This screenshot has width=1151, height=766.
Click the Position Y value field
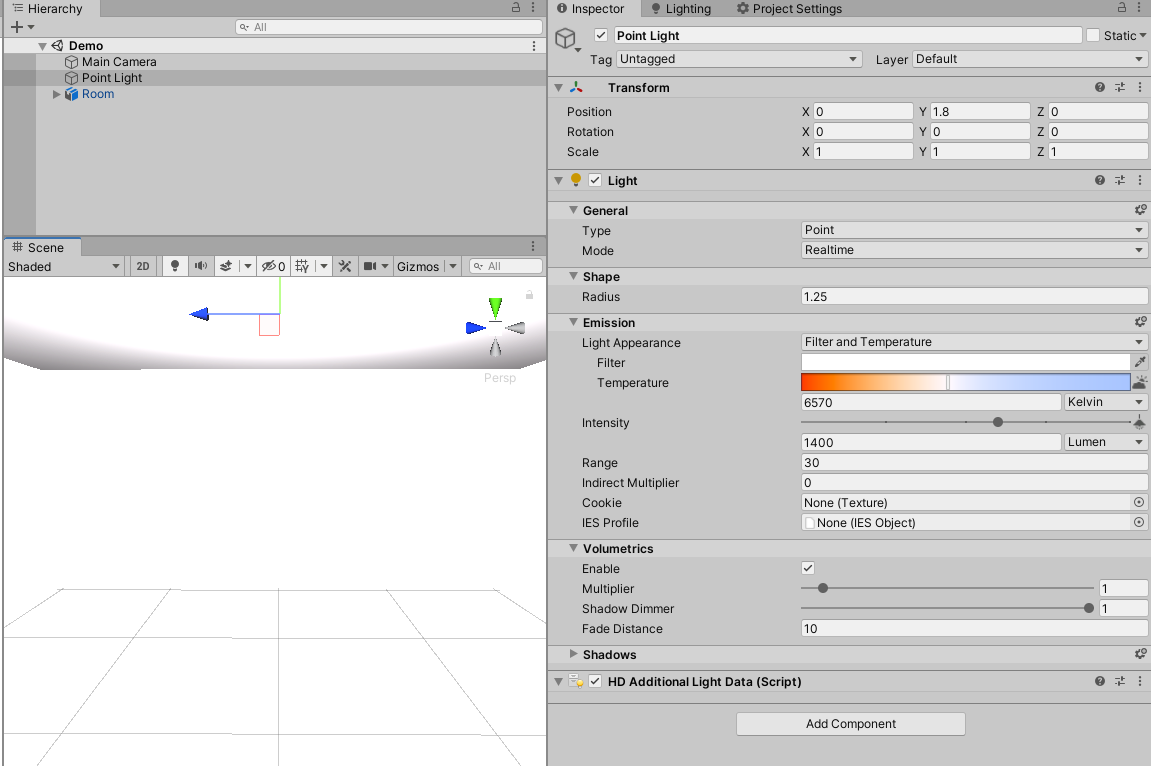980,112
